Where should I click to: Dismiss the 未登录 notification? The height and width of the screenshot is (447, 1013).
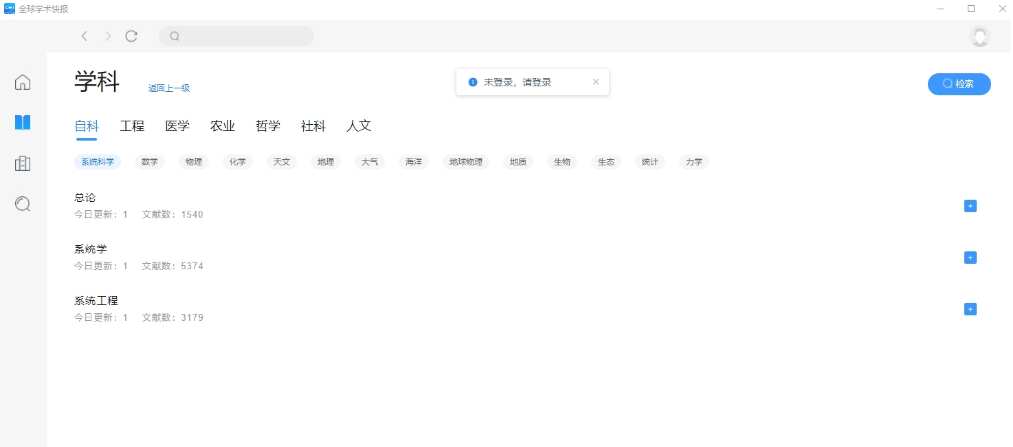point(596,82)
